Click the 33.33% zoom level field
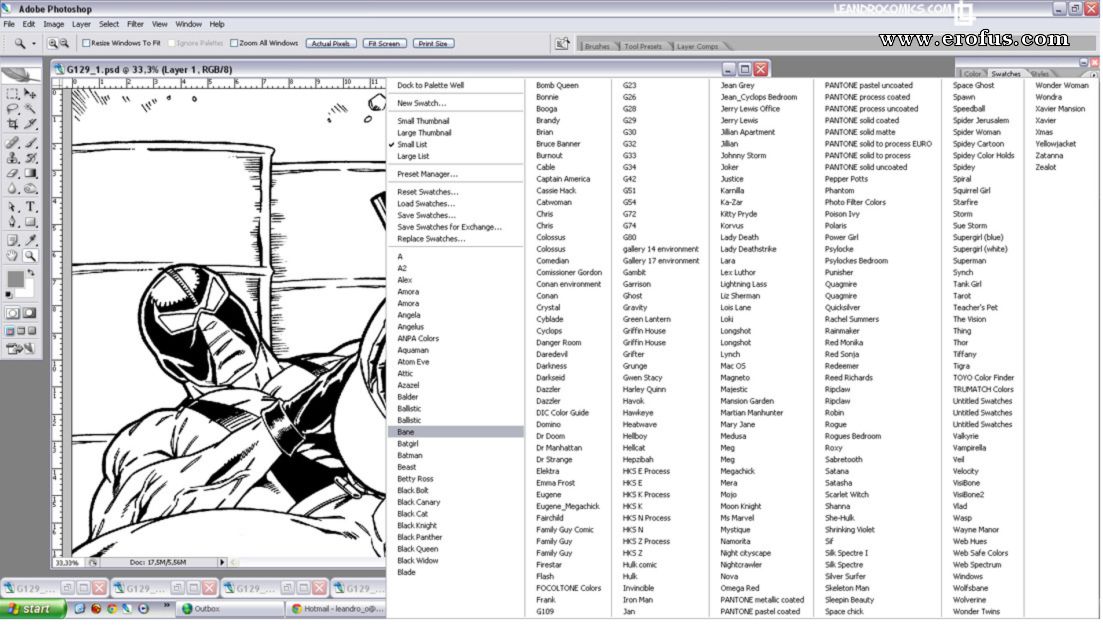This screenshot has height=626, width=1103. (67, 563)
